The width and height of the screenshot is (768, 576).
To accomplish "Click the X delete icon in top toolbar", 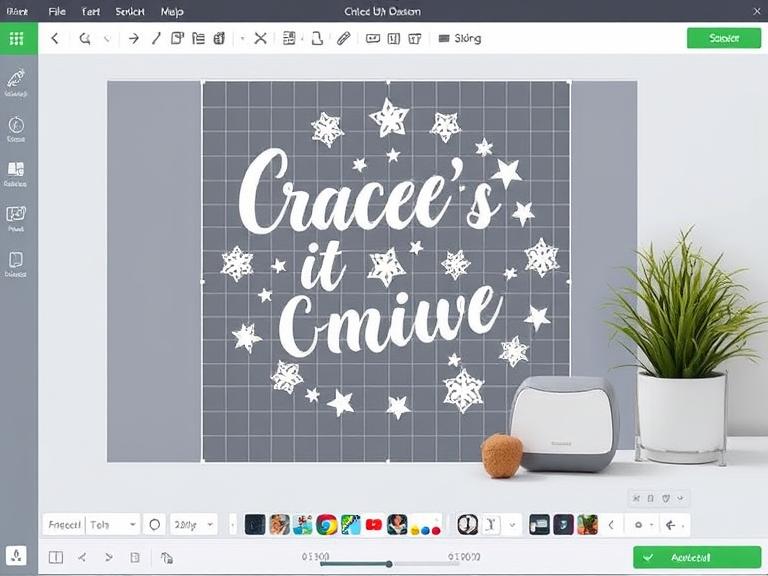I will coord(261,38).
